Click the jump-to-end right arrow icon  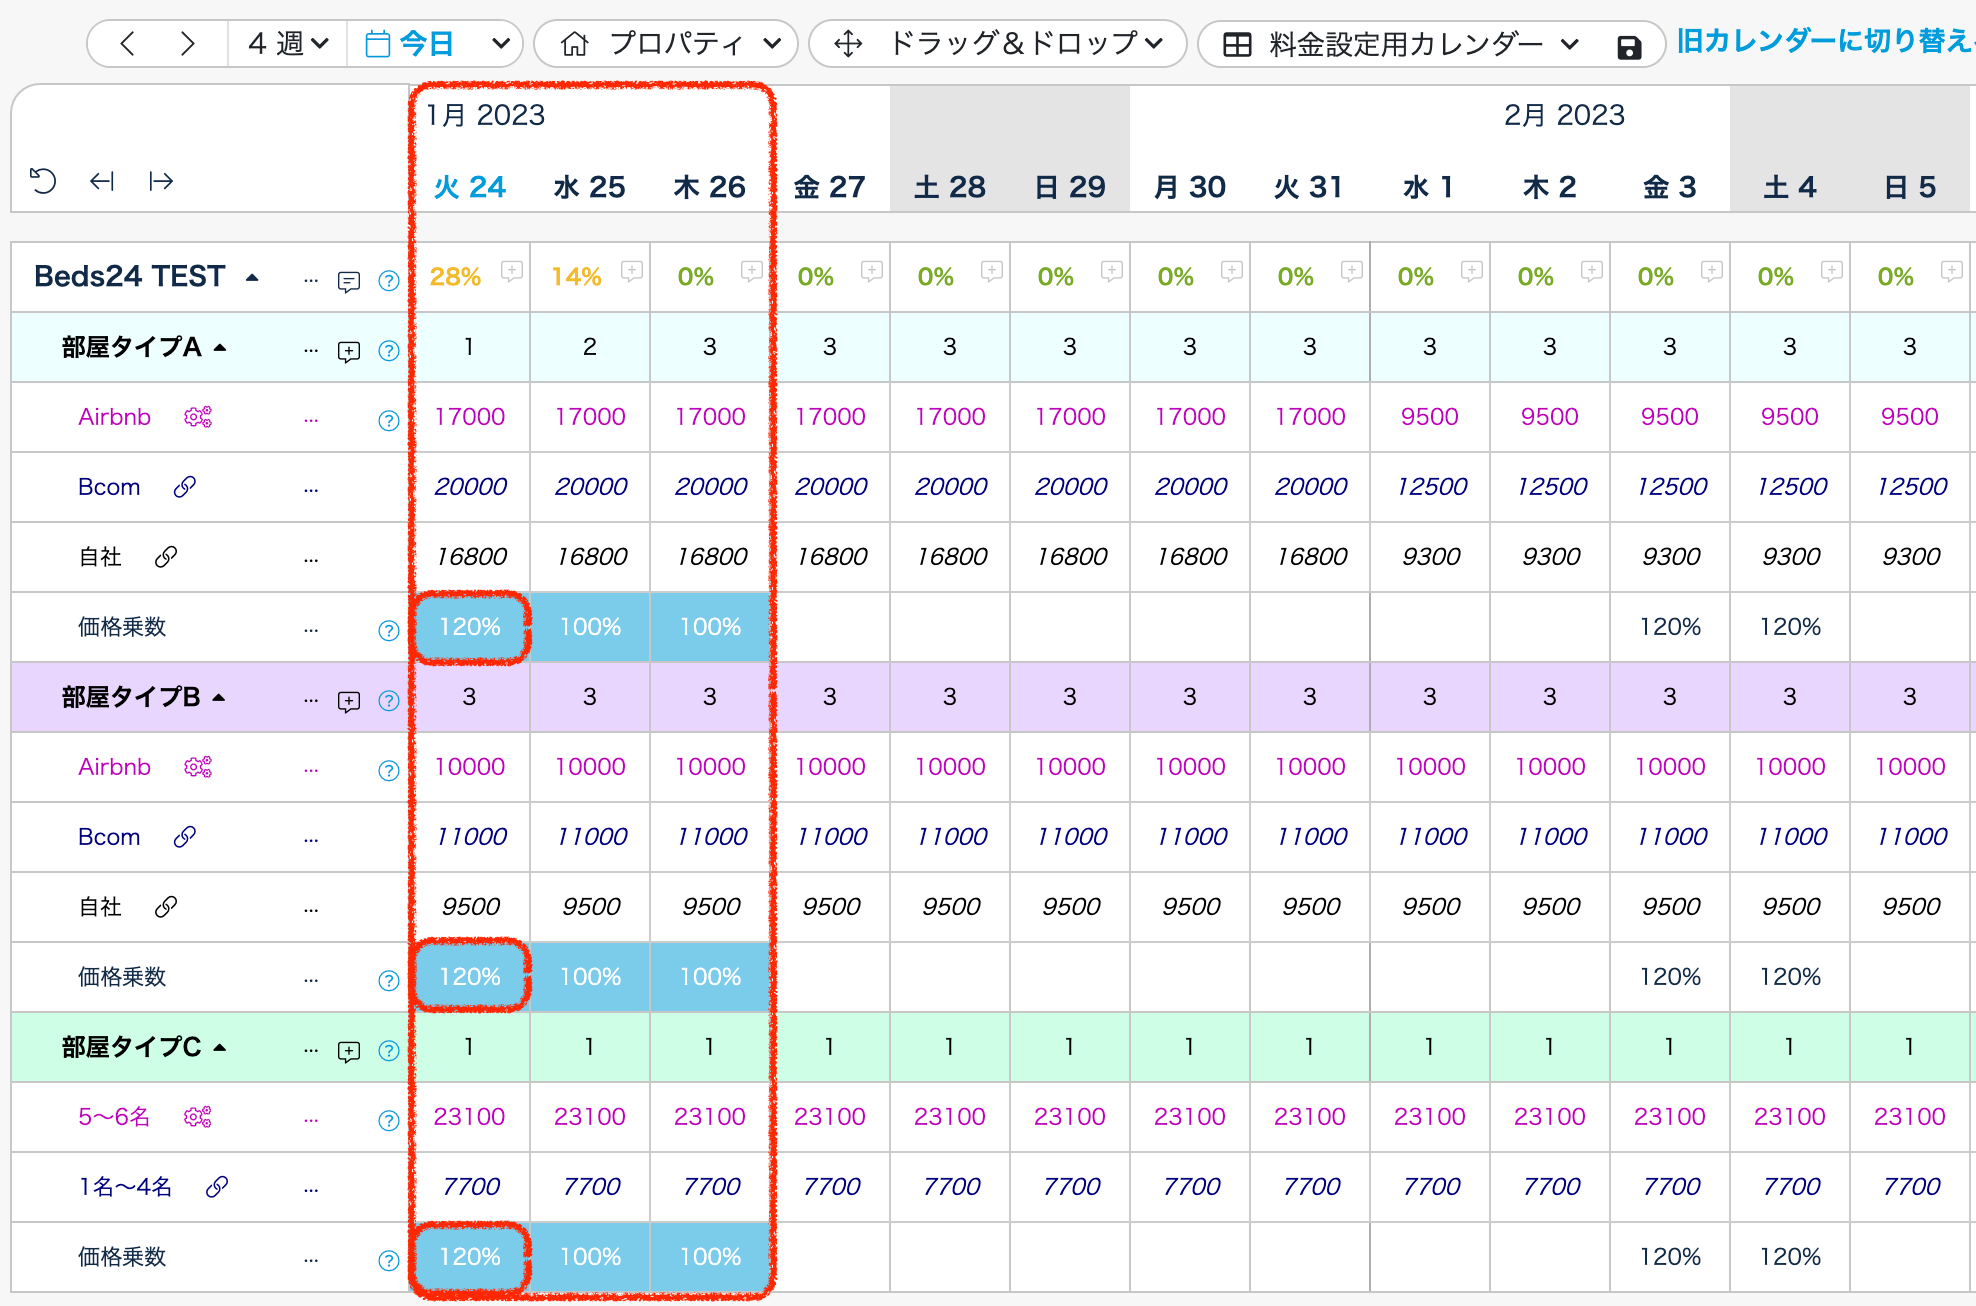[x=161, y=181]
